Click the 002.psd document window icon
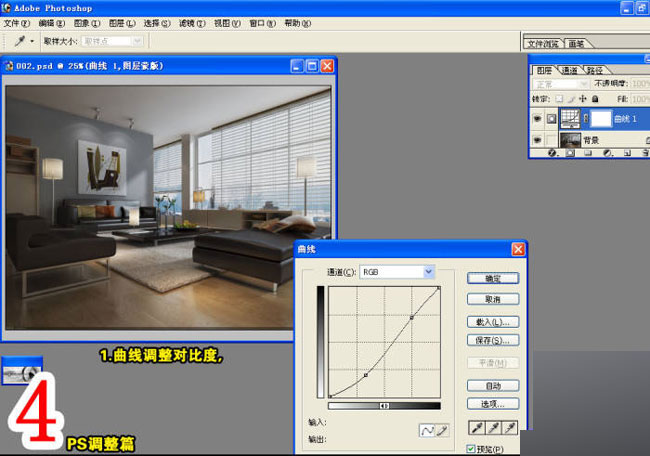This screenshot has height=456, width=650. pos(8,65)
